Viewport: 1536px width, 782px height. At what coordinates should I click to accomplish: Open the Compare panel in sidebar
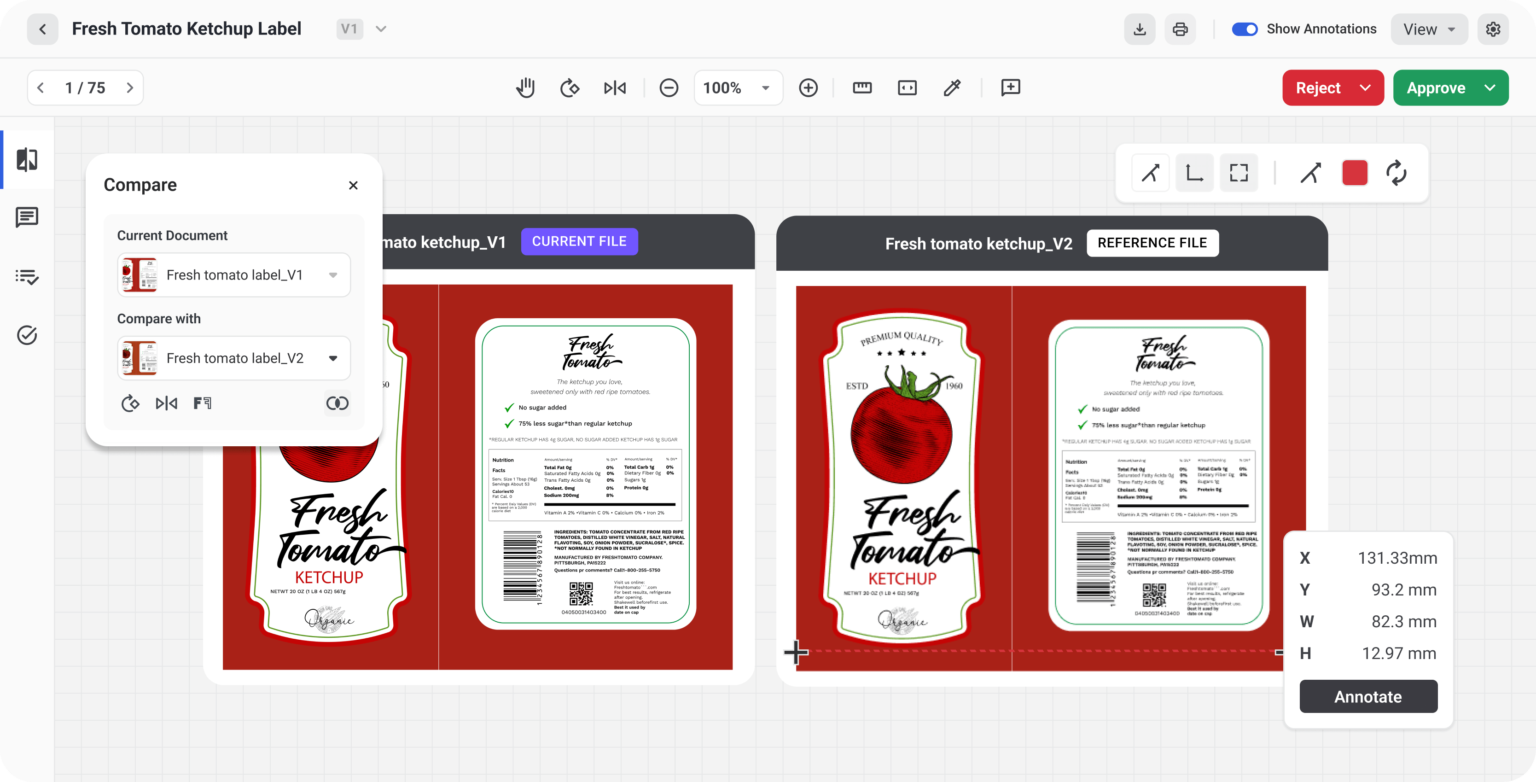[x=27, y=158]
